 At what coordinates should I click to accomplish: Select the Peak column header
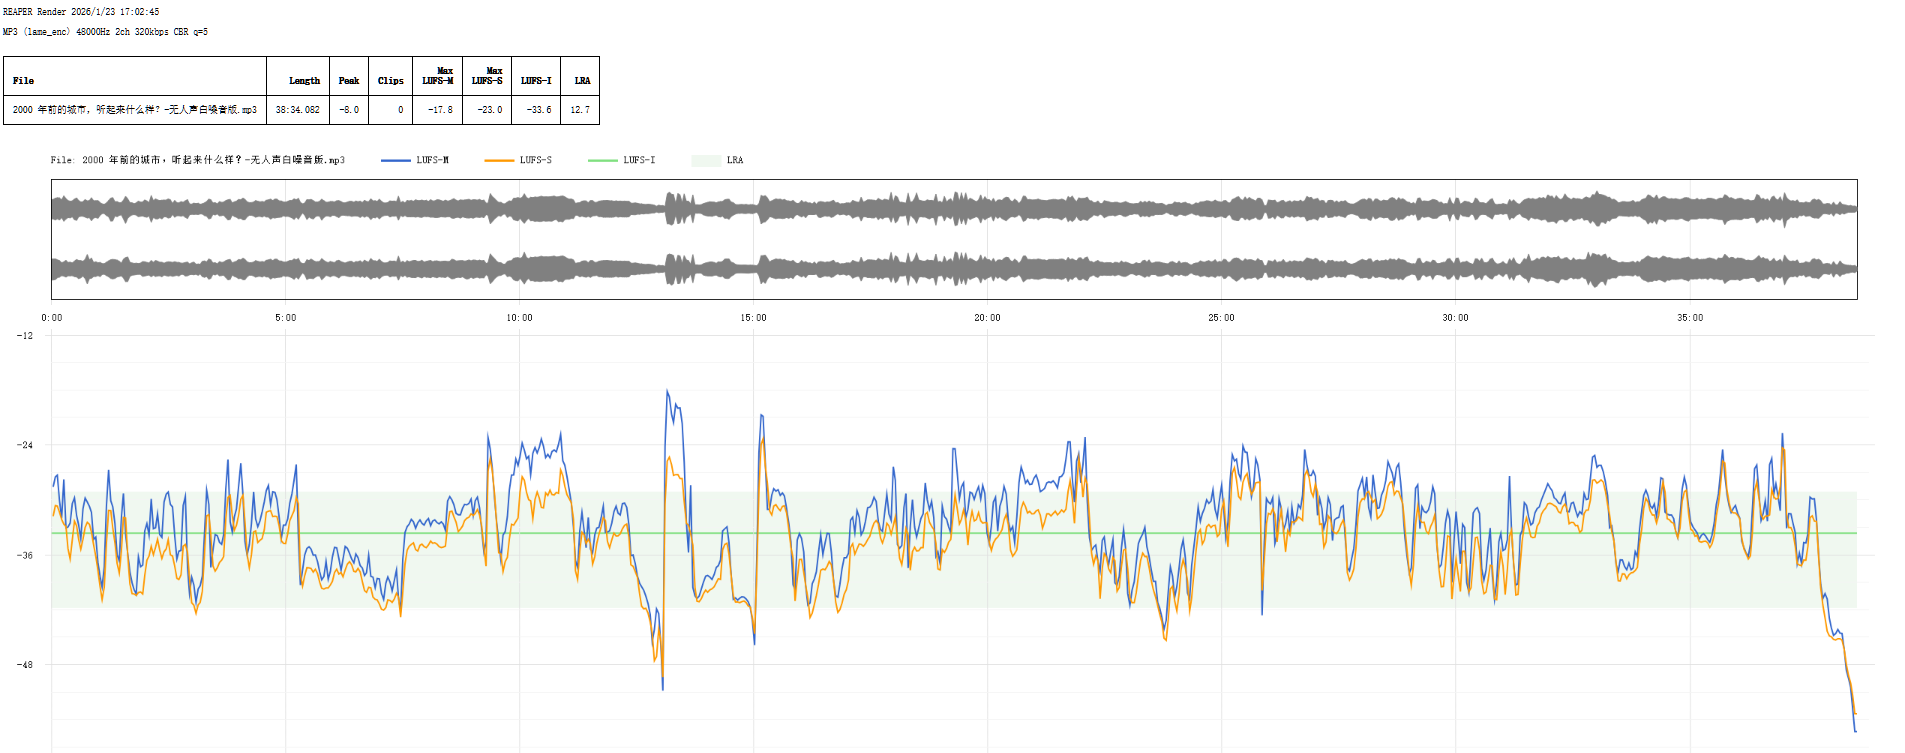(x=348, y=81)
